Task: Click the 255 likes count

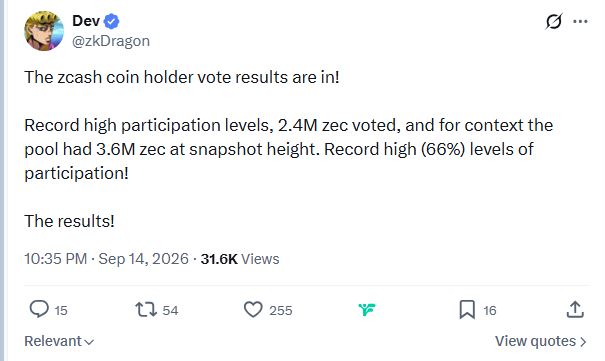Action: 281,310
